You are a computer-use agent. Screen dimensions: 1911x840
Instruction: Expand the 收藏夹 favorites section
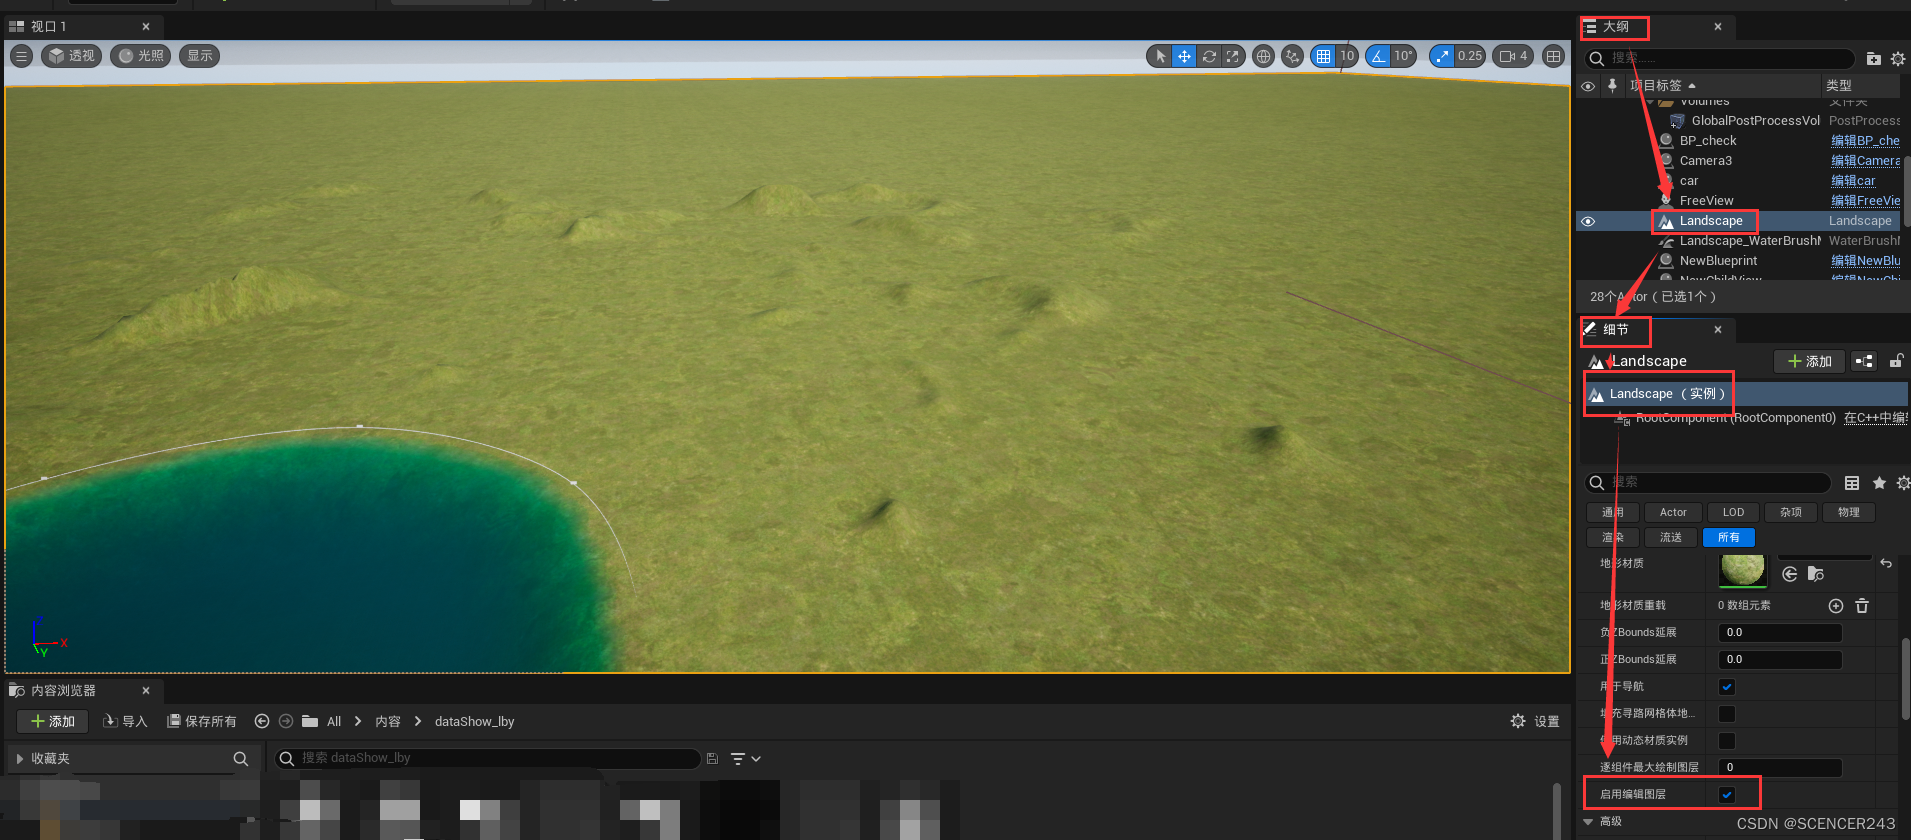(20, 759)
